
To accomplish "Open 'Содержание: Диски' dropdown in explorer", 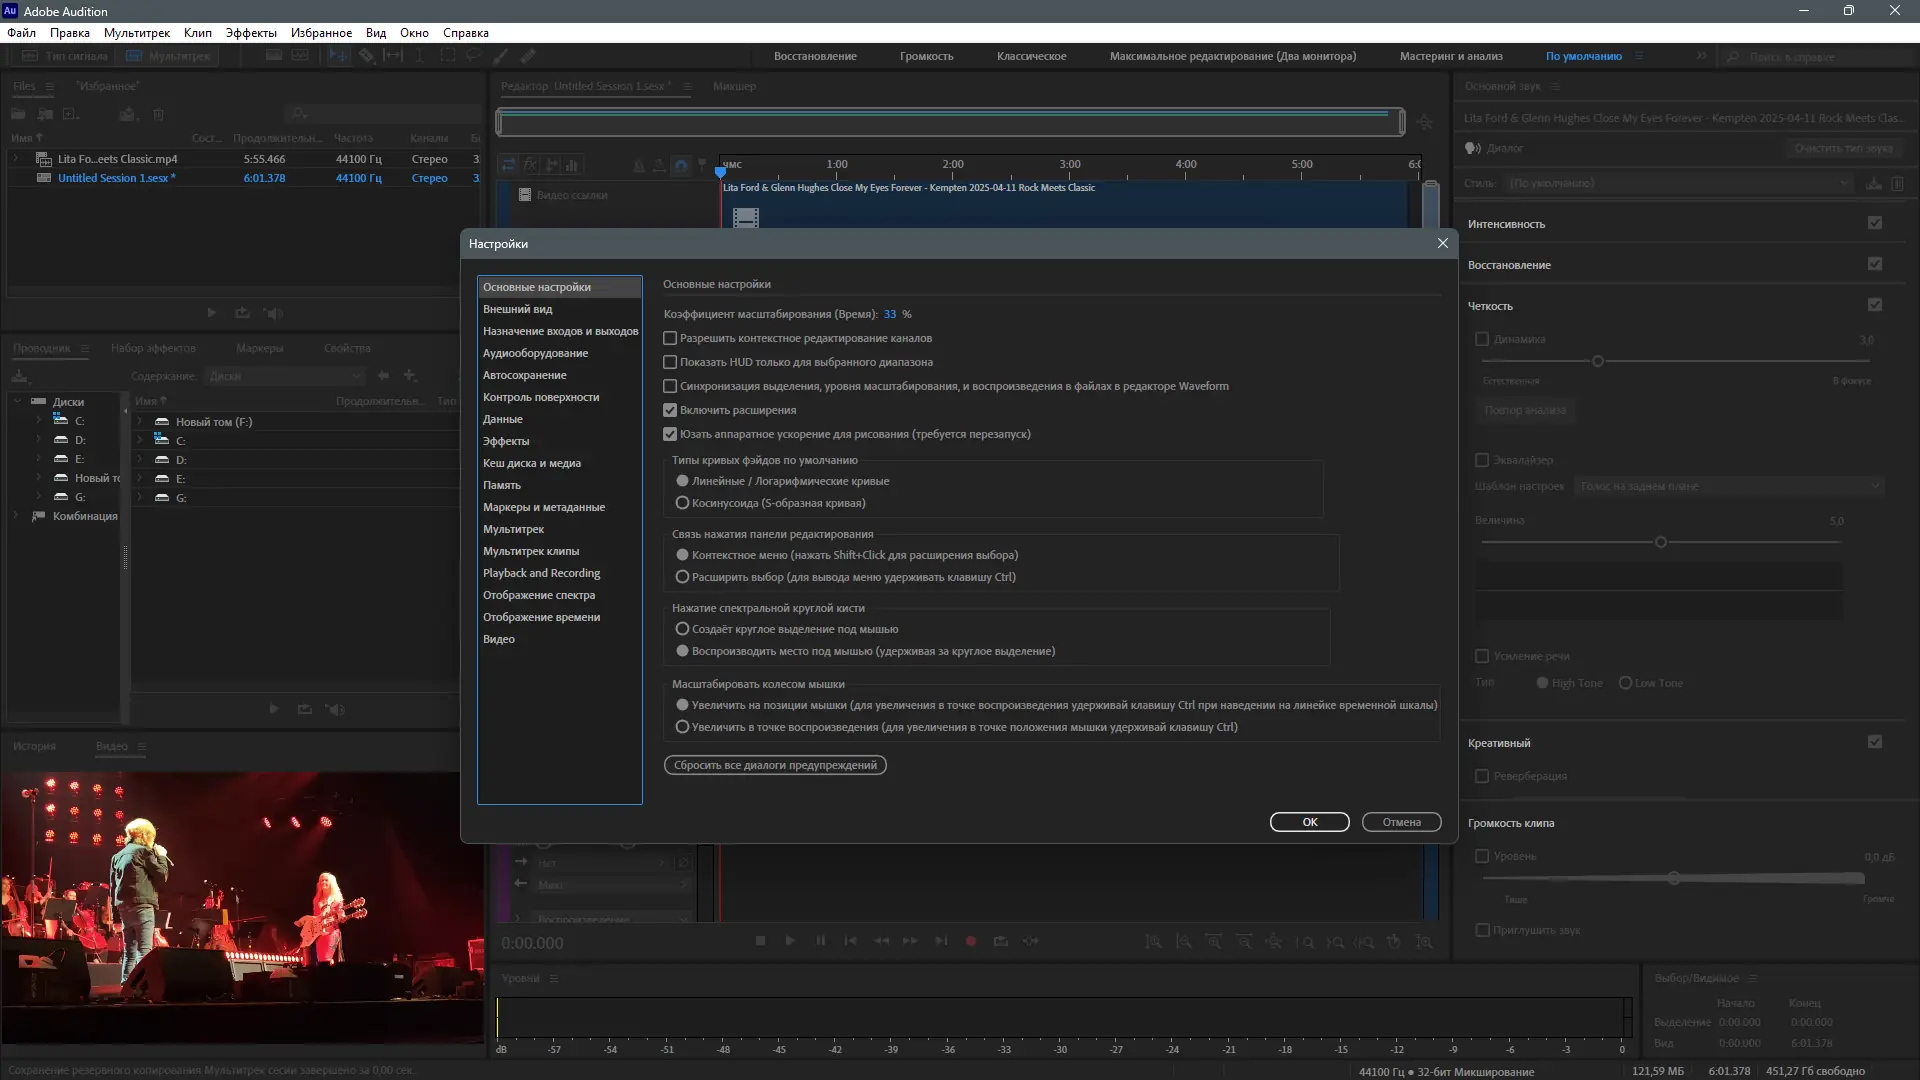I will point(285,376).
